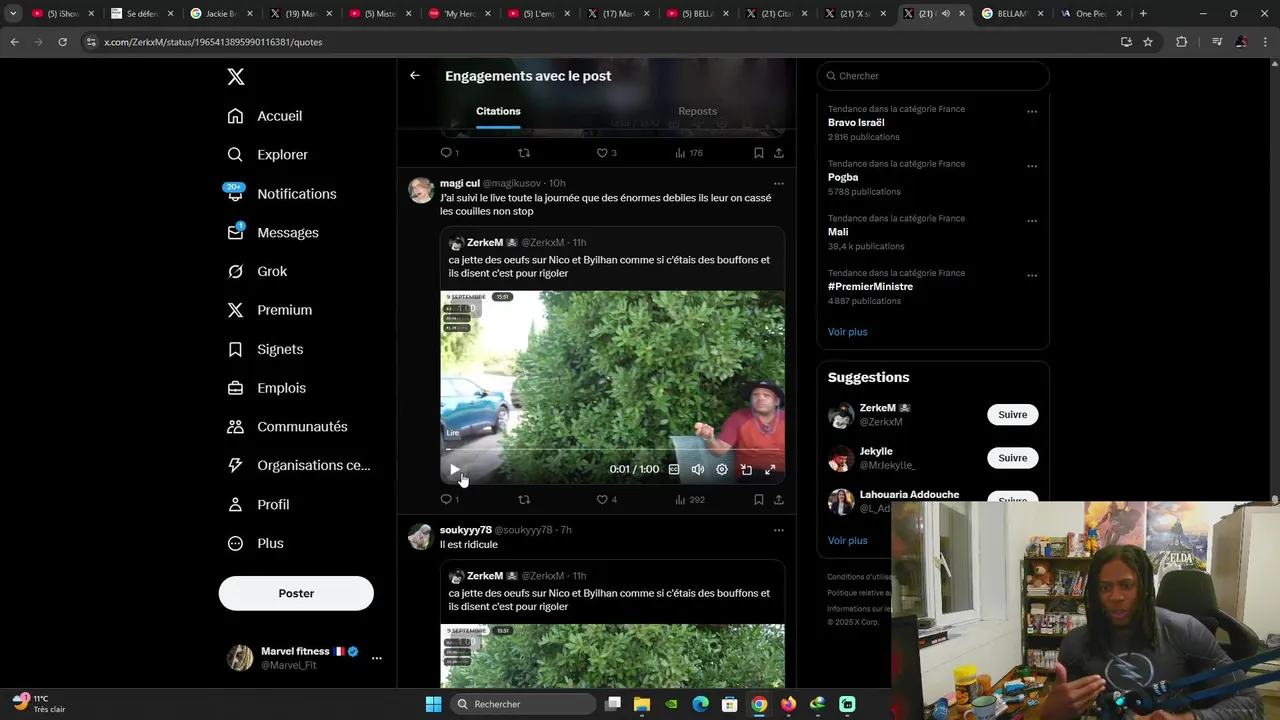1280x720 pixels.
Task: Open more options for Pogba trend
Action: [x=1032, y=166]
